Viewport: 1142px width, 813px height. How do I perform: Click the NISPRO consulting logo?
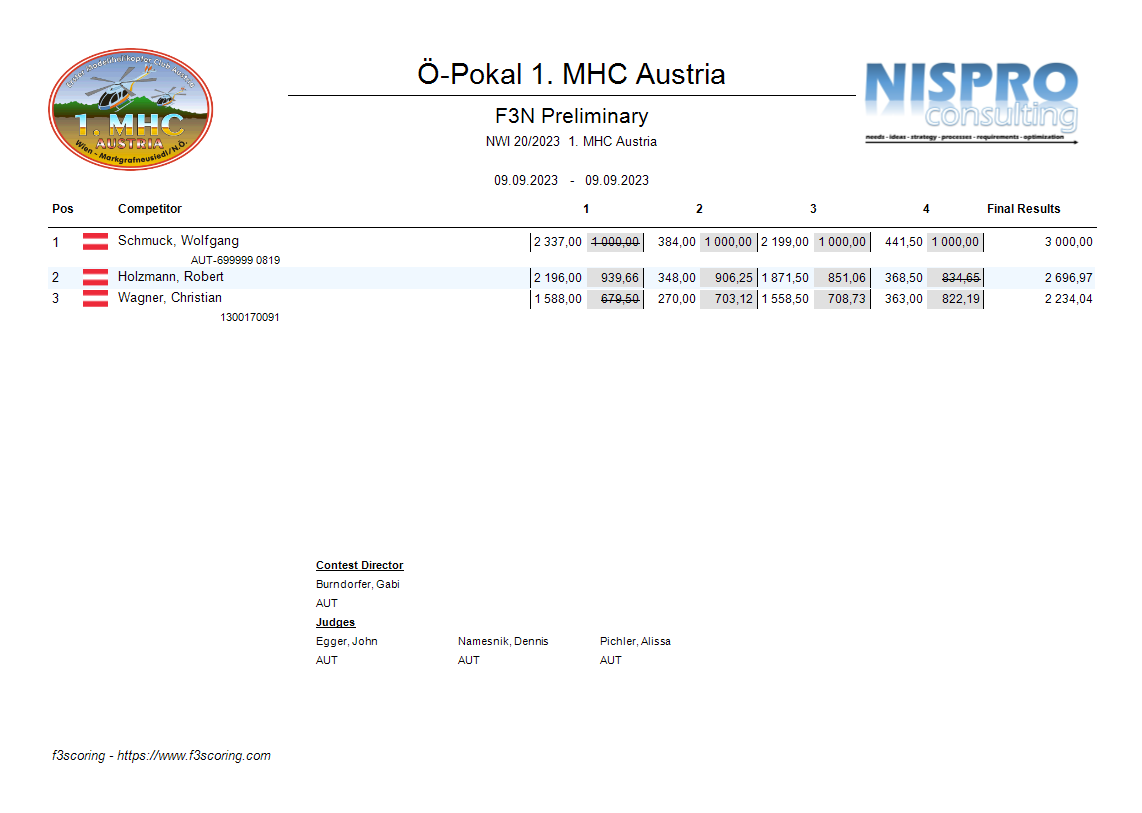coord(971,102)
